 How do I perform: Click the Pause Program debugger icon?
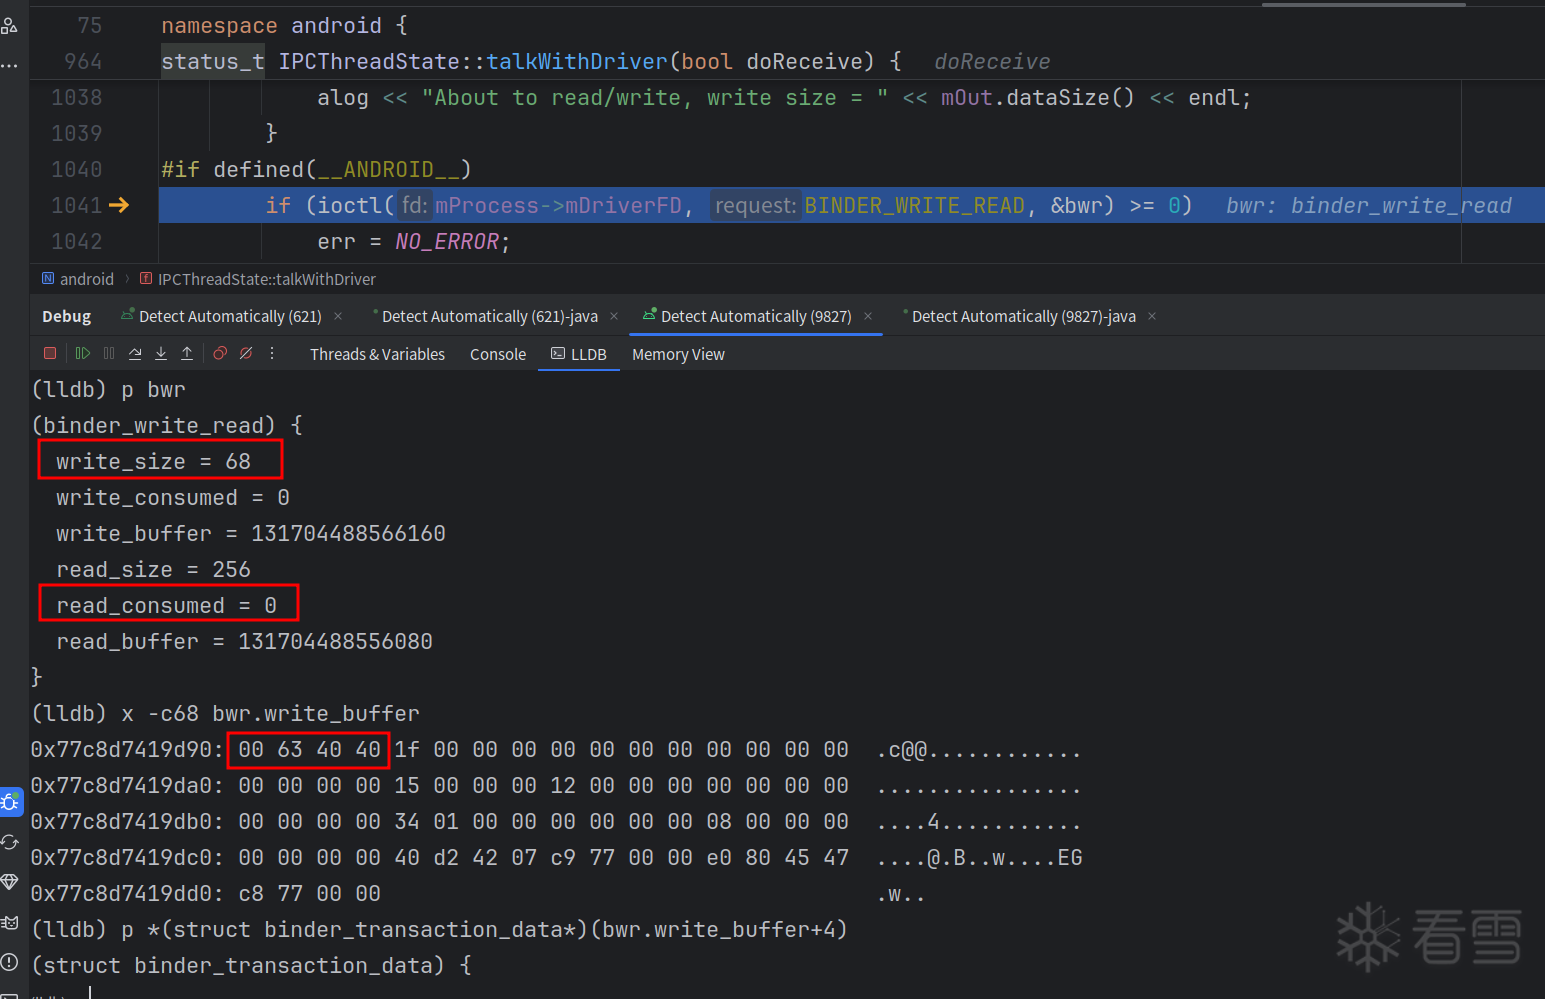(109, 353)
